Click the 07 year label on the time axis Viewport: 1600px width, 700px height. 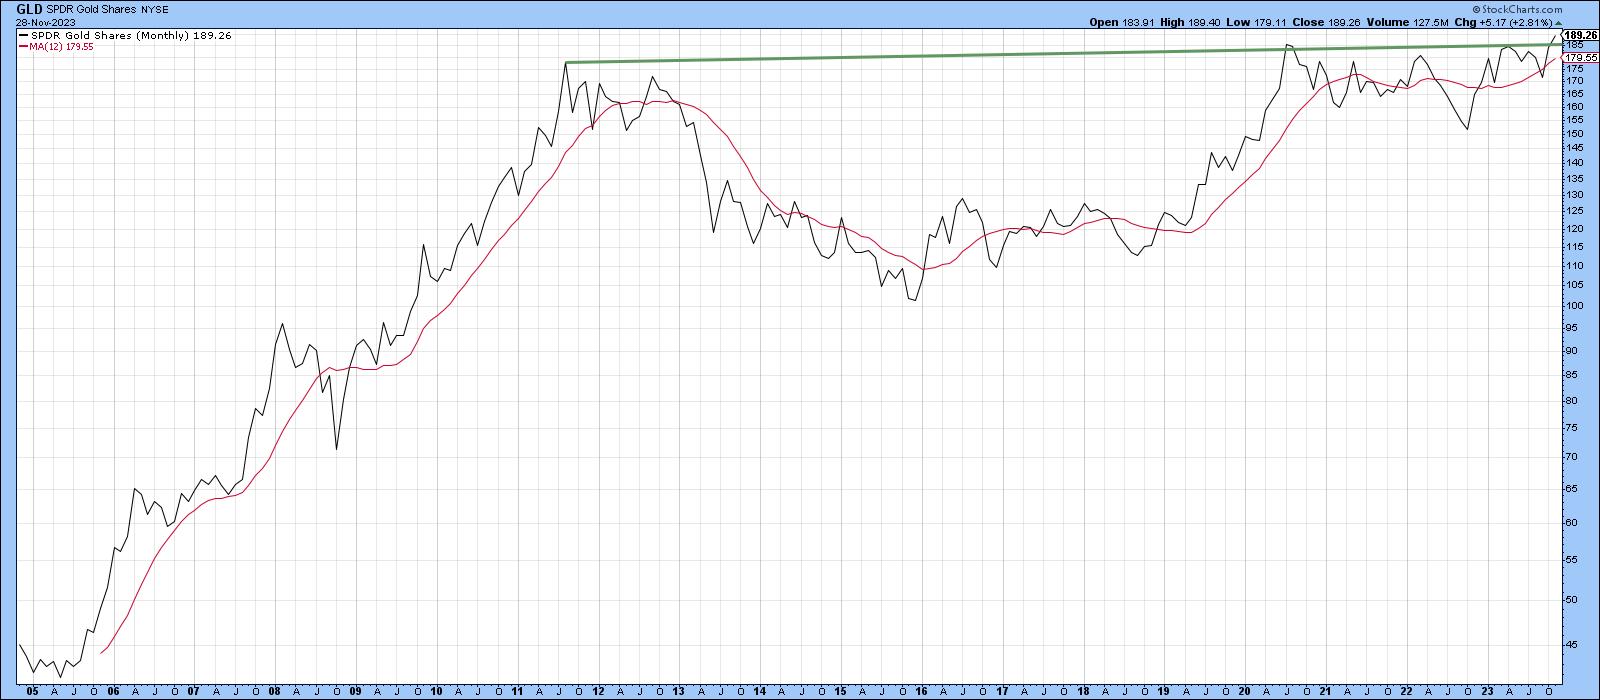click(194, 691)
